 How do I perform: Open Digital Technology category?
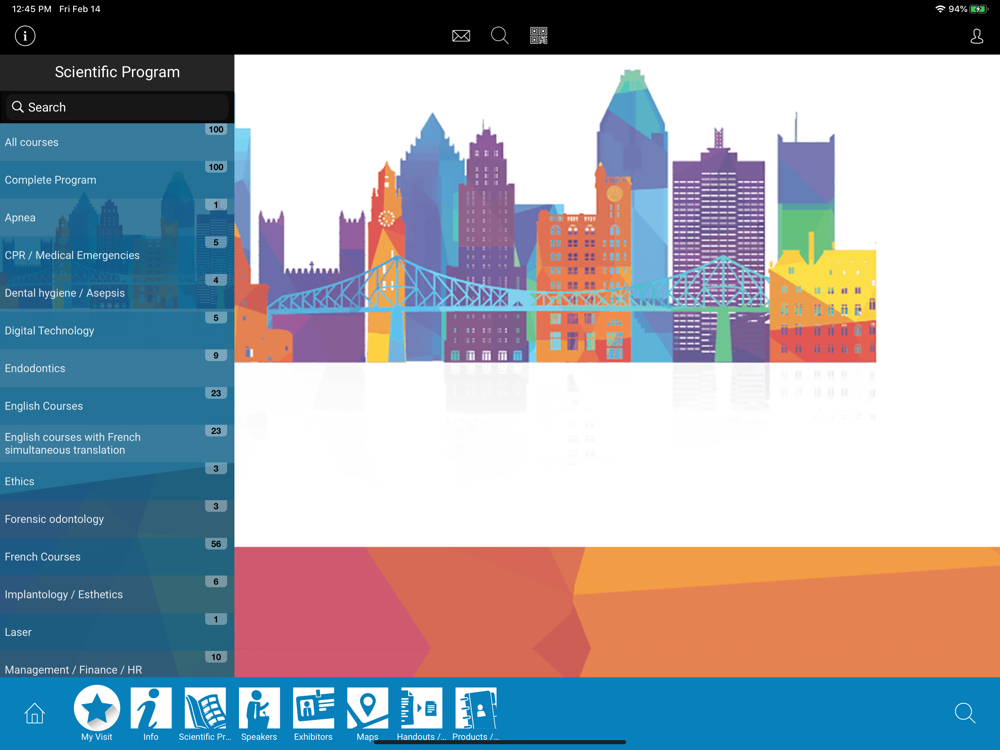pos(117,330)
